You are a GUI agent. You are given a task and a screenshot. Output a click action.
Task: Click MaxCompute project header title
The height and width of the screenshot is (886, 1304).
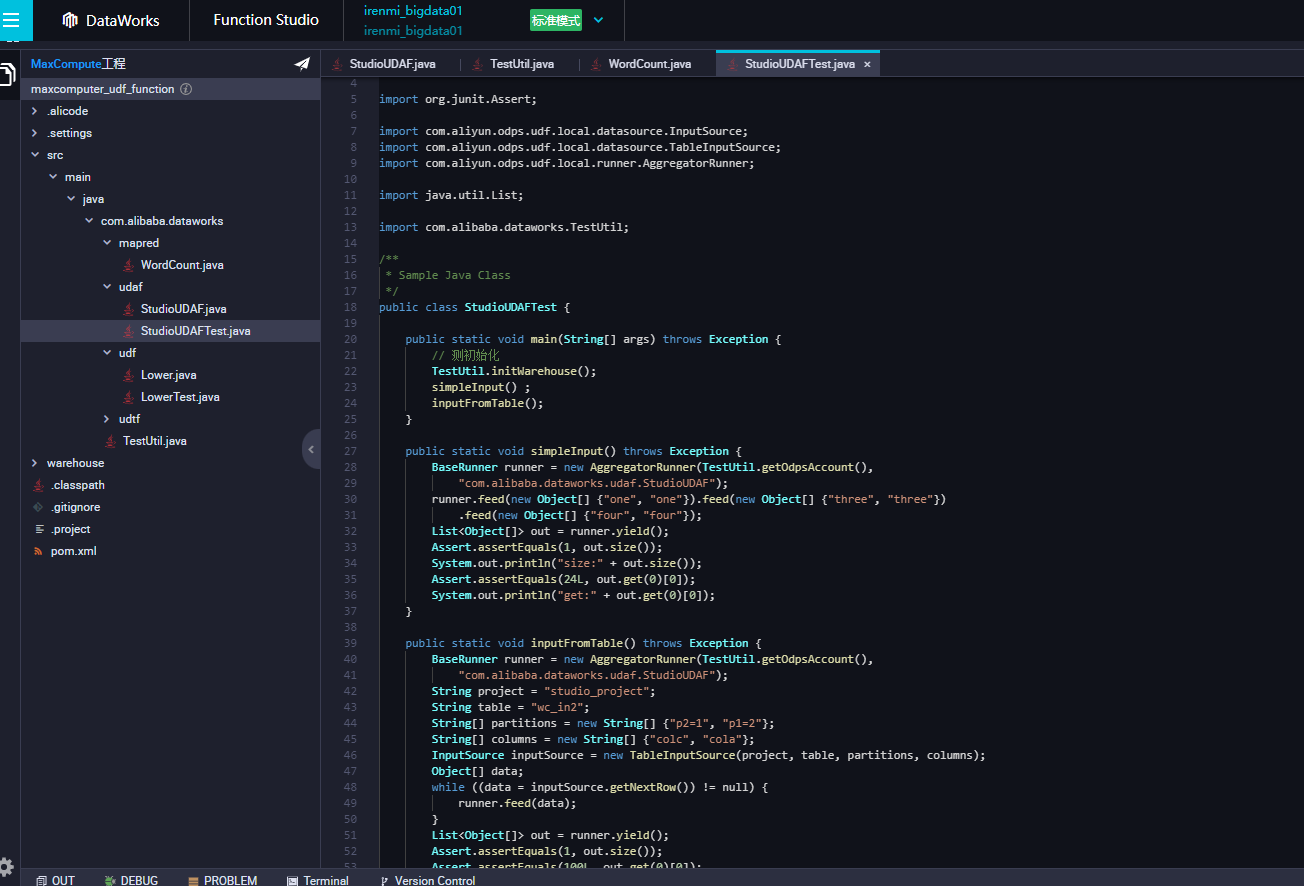[78, 64]
